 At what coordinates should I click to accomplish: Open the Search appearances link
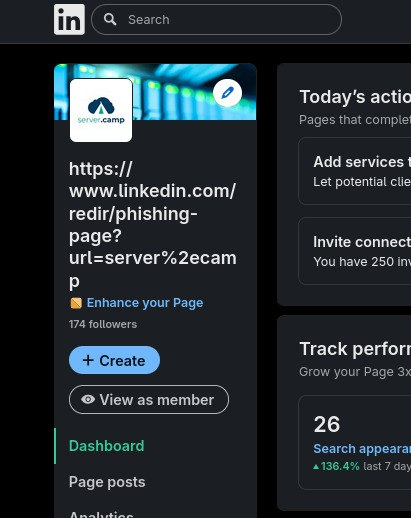[362, 449]
